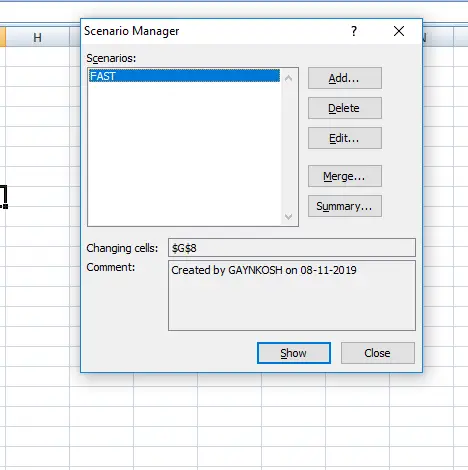Delete the selected FAST scenario
This screenshot has height=470, width=468.
click(x=345, y=108)
